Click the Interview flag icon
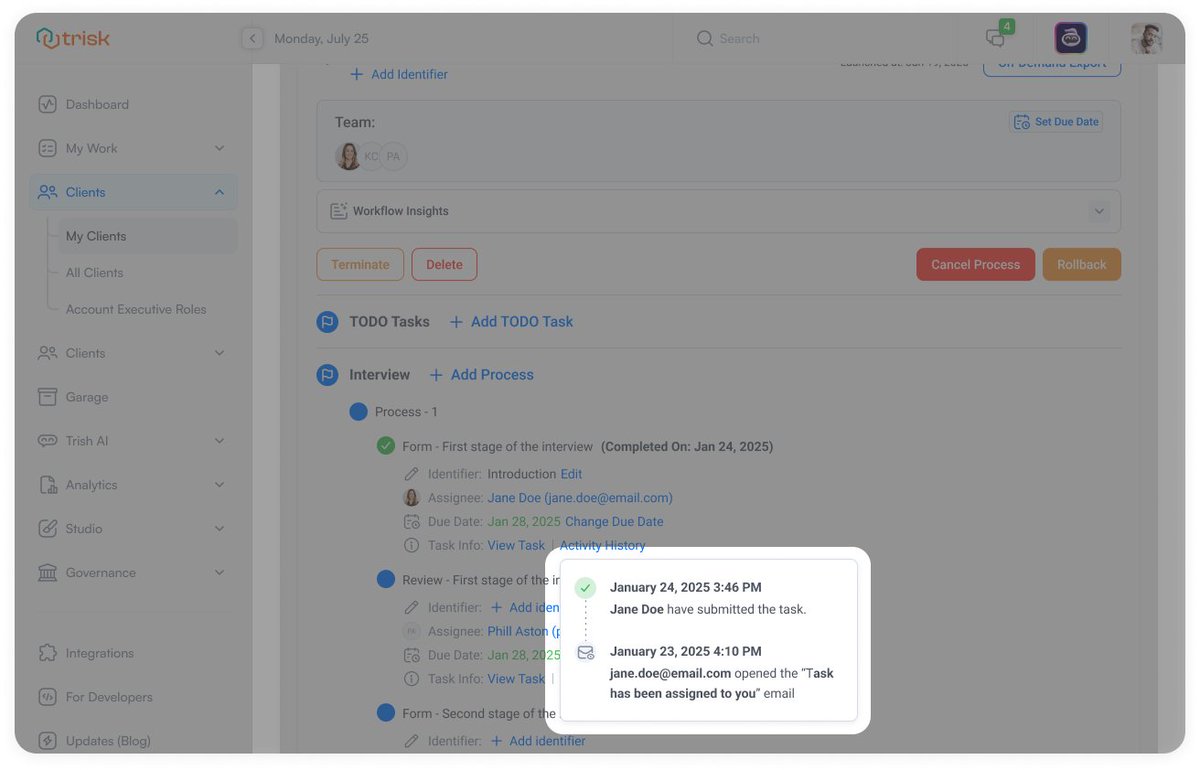 pos(327,374)
